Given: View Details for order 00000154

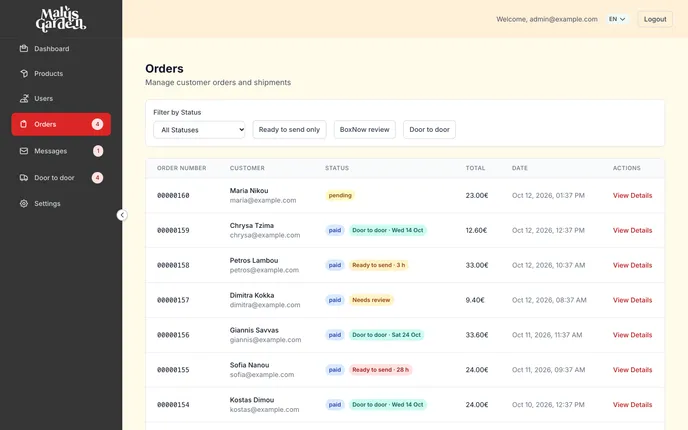Looking at the screenshot, I should click(632, 405).
